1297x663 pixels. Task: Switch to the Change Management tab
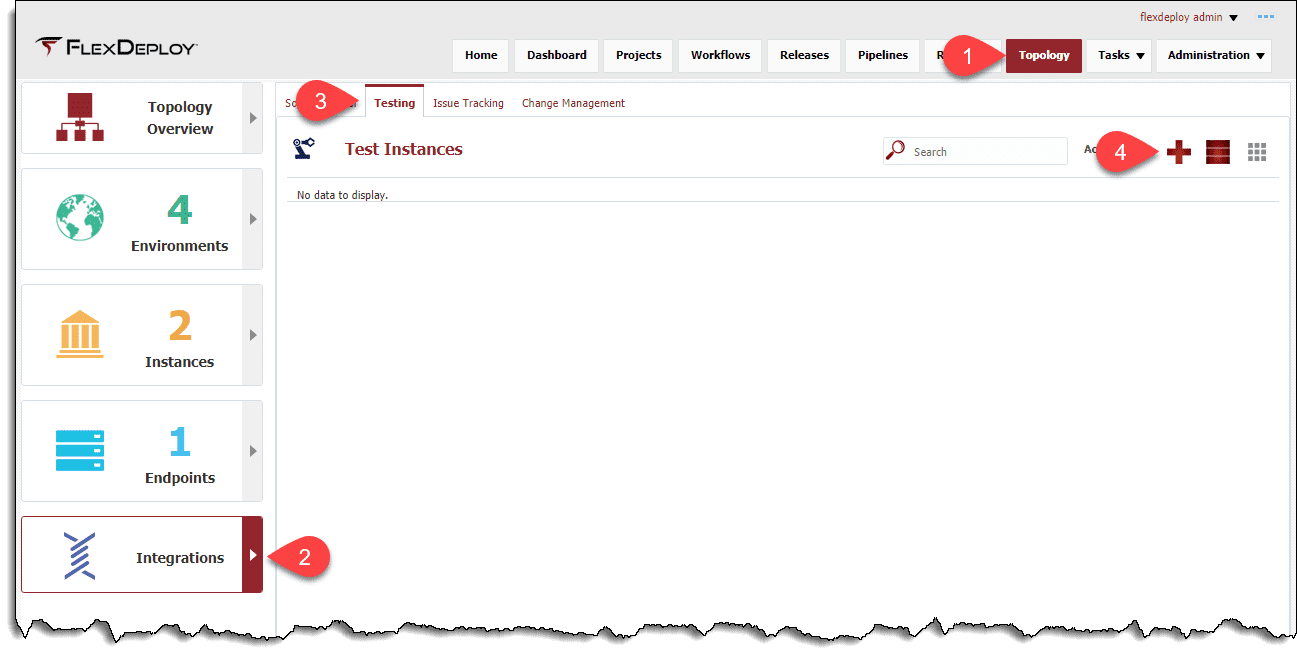tap(573, 103)
